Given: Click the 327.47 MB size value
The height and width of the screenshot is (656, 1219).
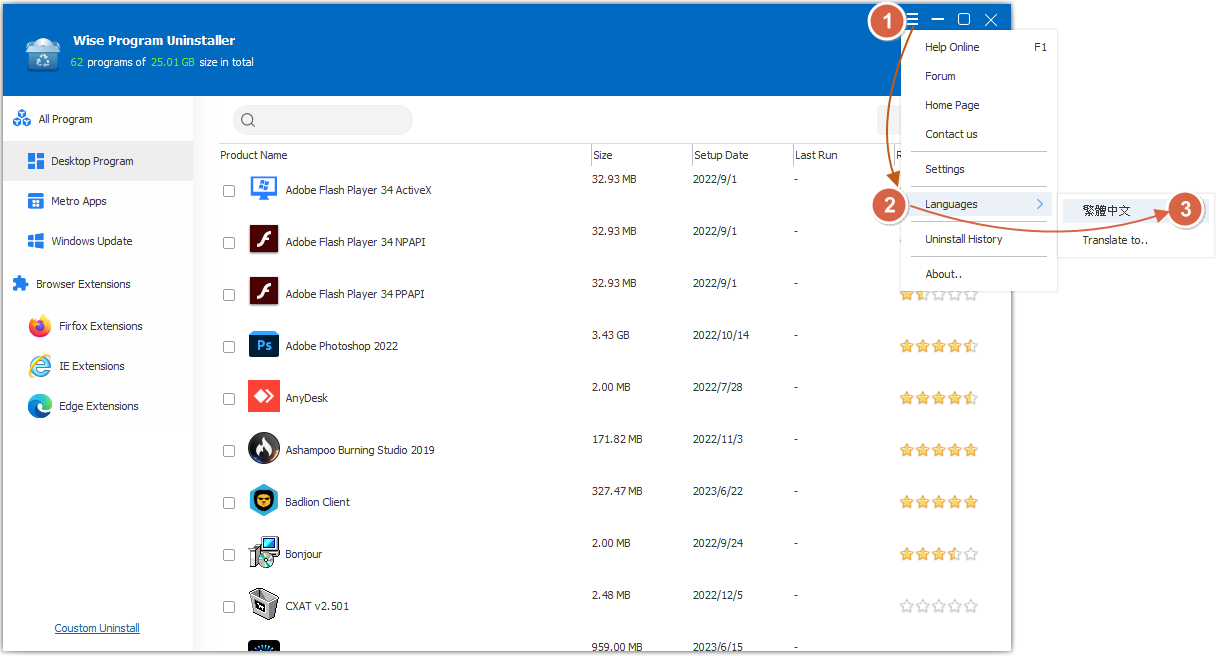Looking at the screenshot, I should coord(617,491).
